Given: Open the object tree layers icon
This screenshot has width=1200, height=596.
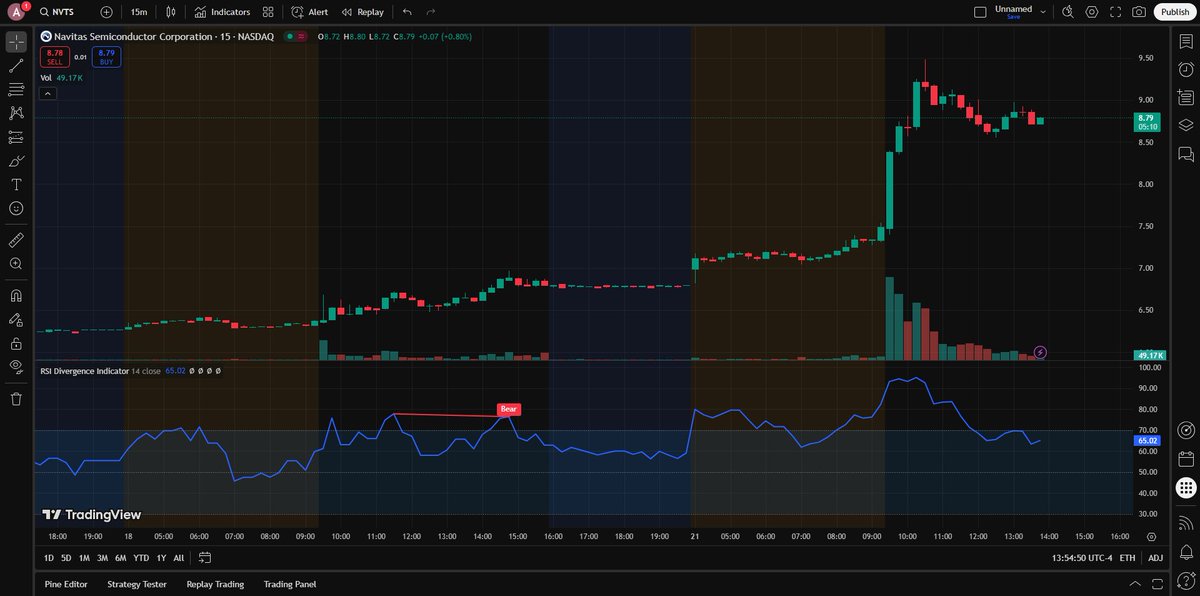Looking at the screenshot, I should pos(1186,126).
